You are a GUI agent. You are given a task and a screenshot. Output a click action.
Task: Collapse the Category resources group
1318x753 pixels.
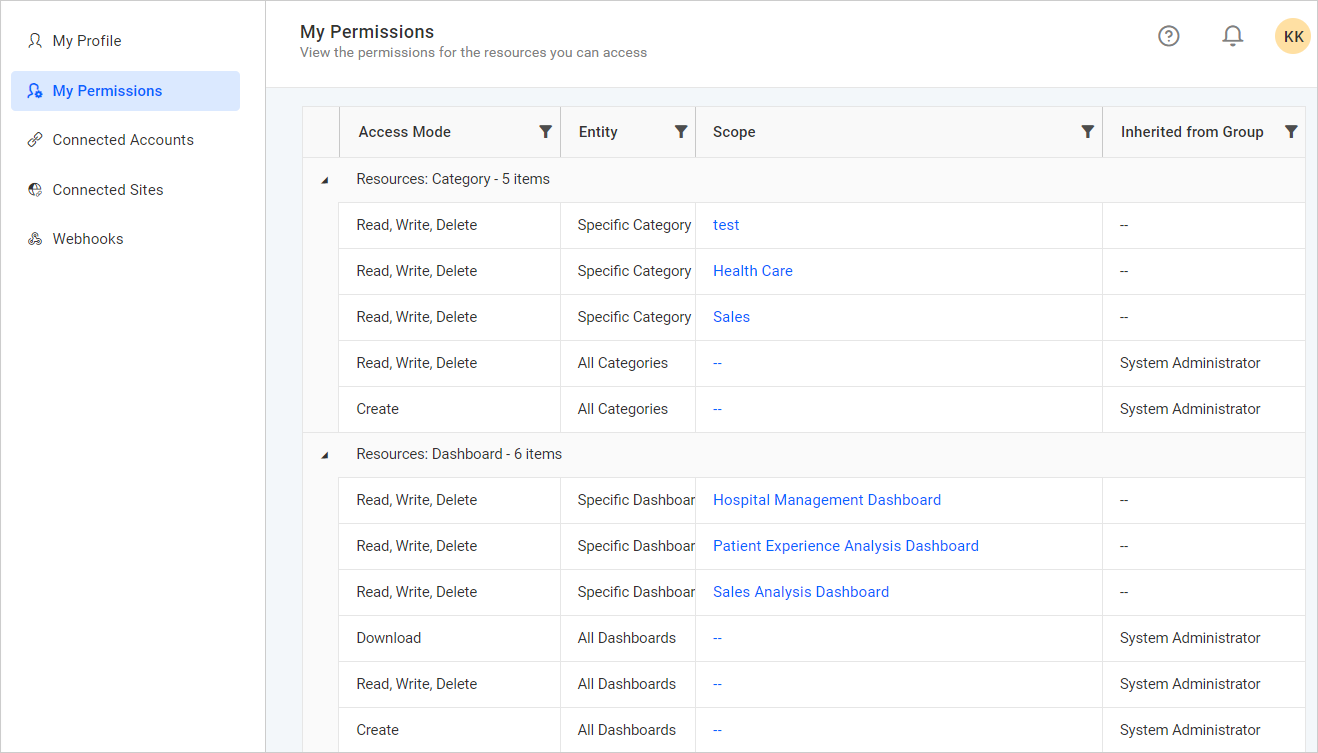pyautogui.click(x=323, y=180)
